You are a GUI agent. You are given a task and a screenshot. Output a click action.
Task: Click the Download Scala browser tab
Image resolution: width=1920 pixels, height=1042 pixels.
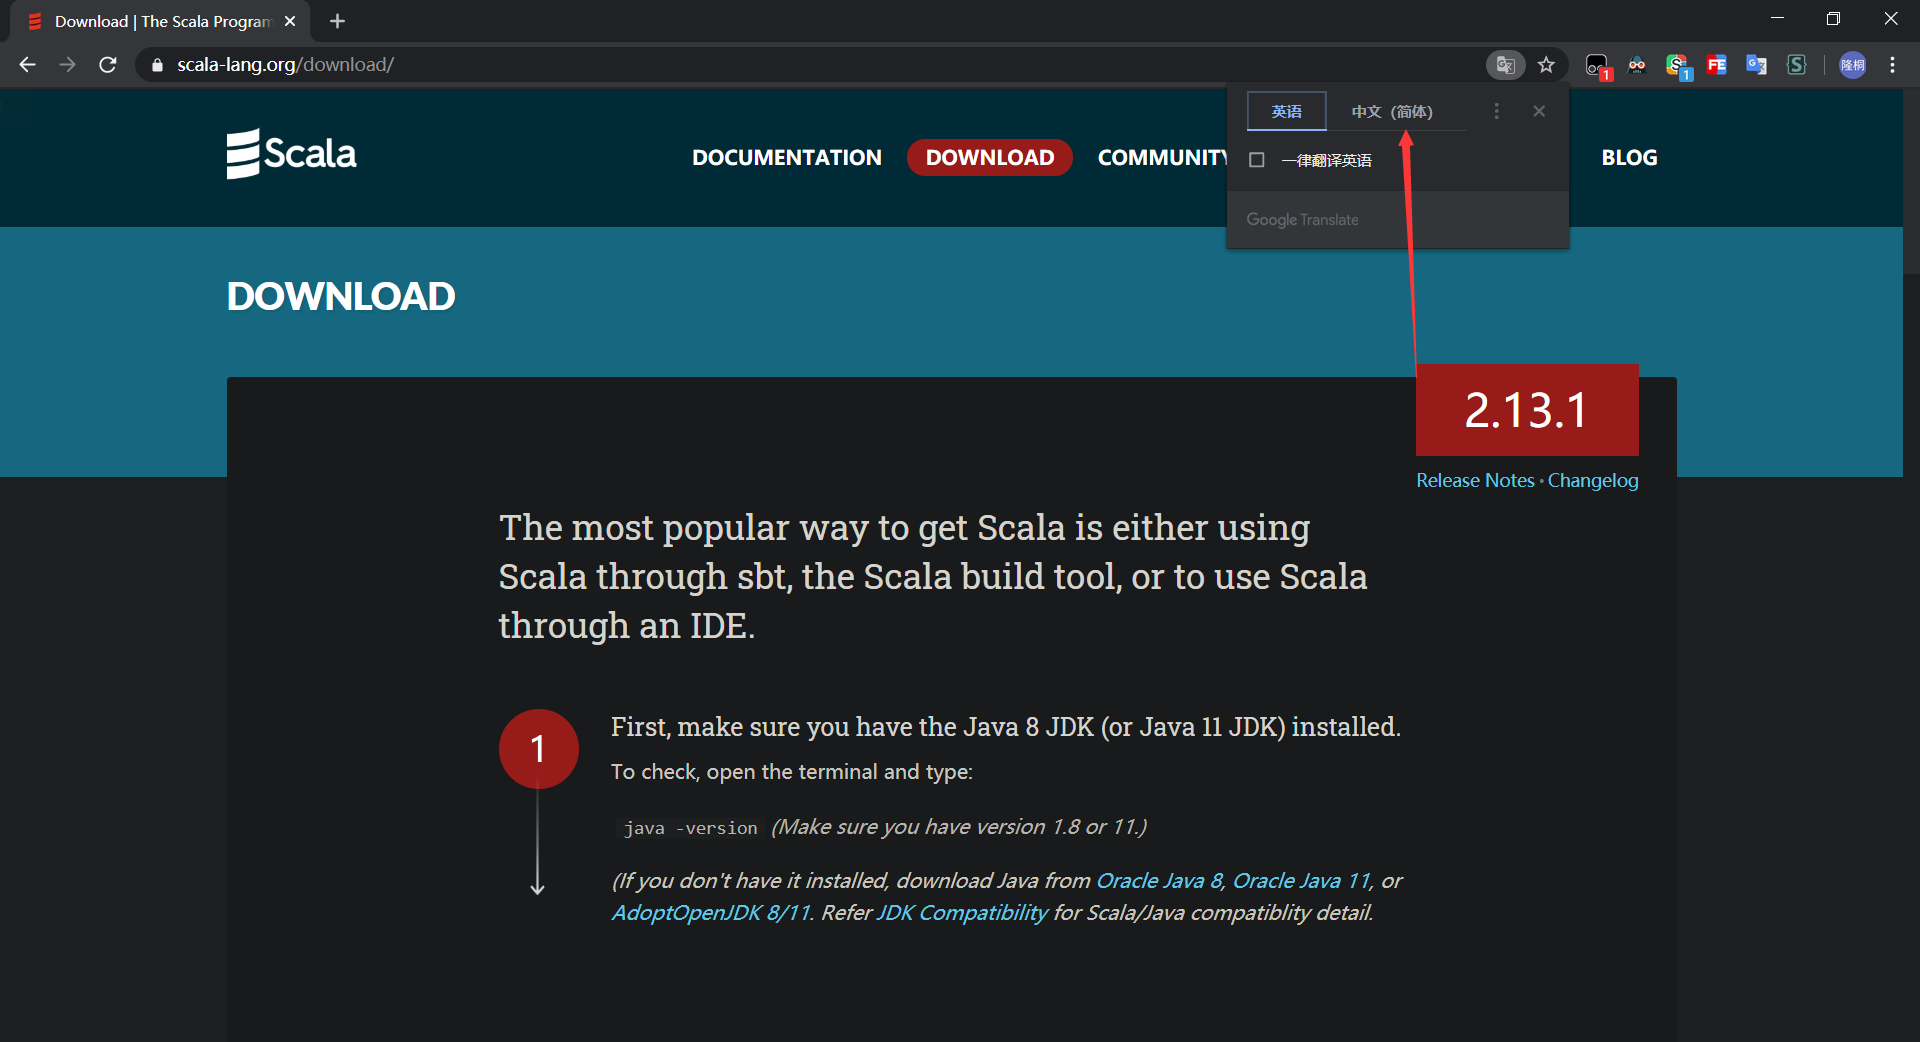[x=160, y=21]
